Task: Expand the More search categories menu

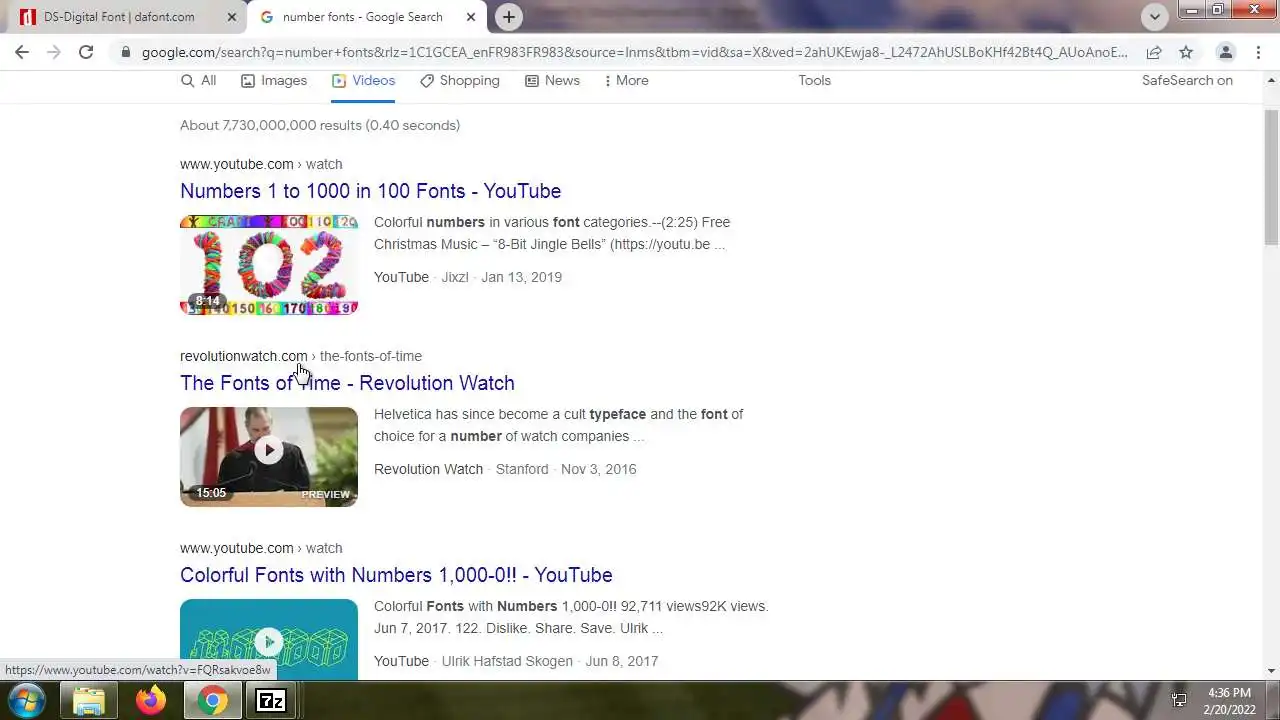Action: click(627, 80)
